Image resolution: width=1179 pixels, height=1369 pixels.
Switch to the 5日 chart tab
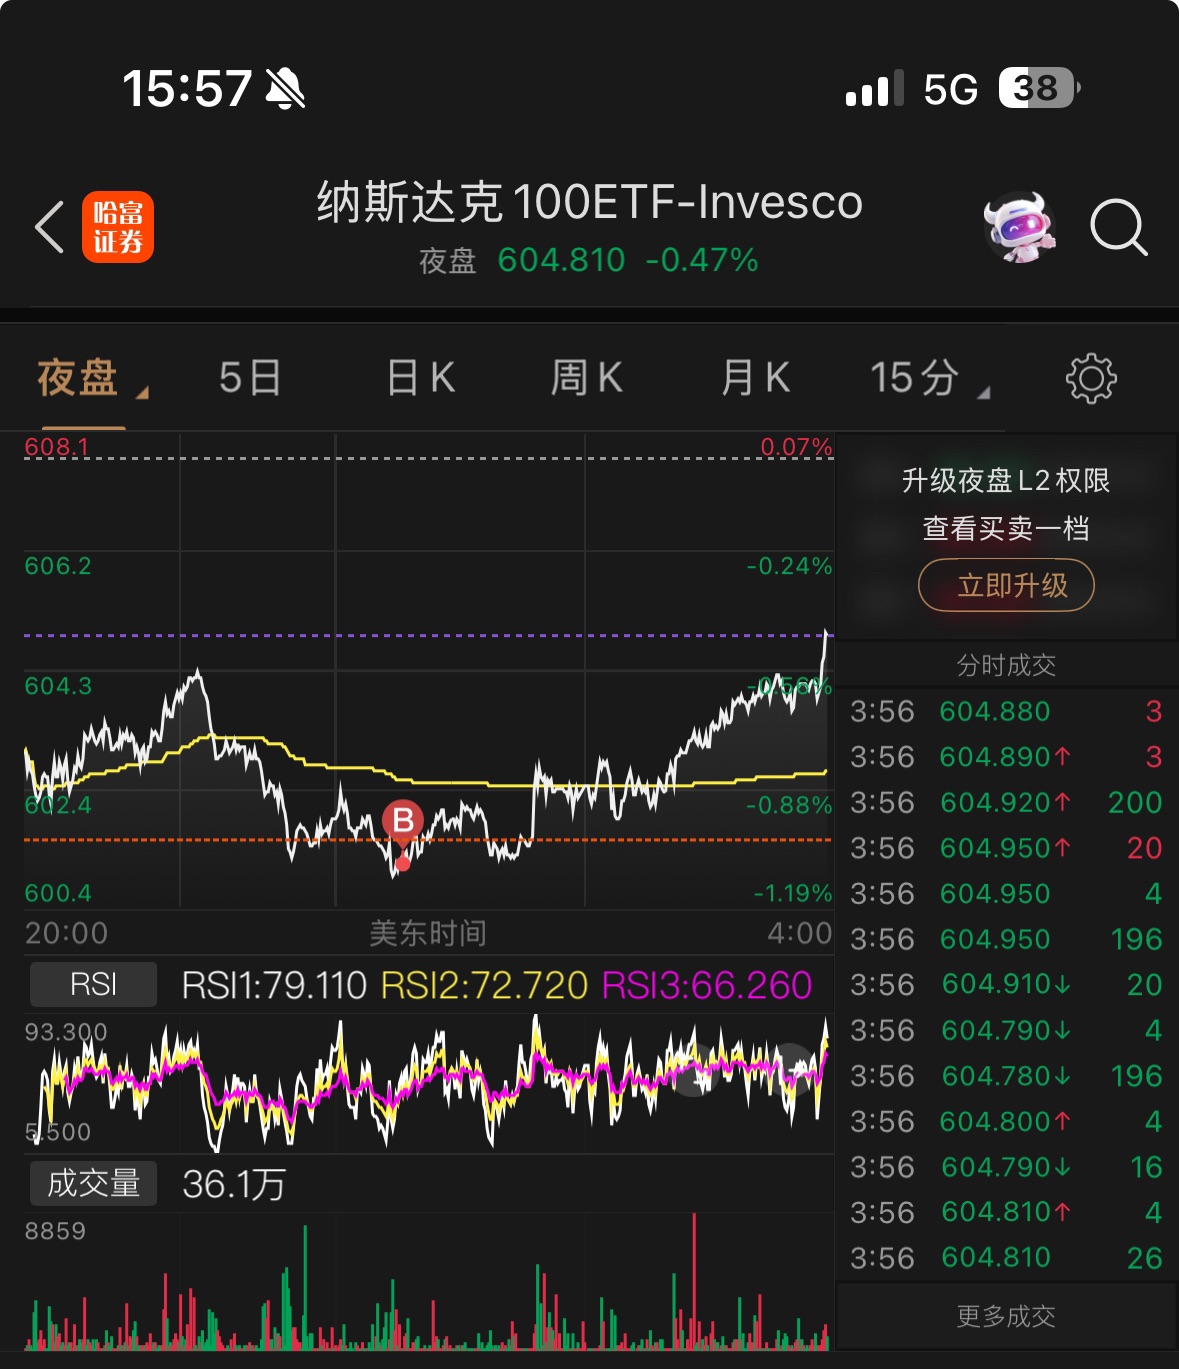point(250,379)
